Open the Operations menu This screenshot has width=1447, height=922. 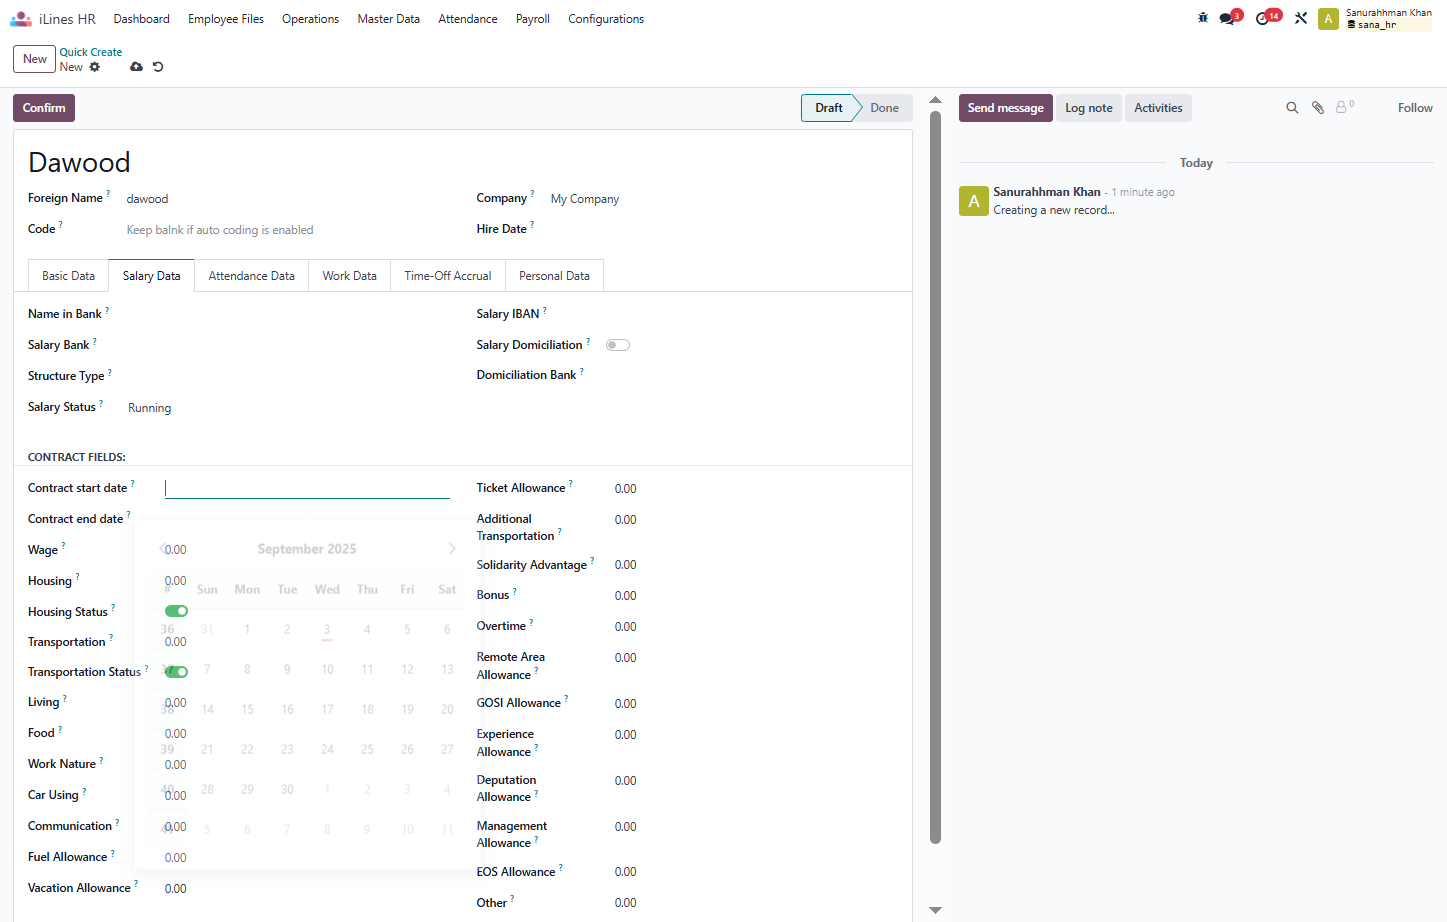[x=310, y=19]
